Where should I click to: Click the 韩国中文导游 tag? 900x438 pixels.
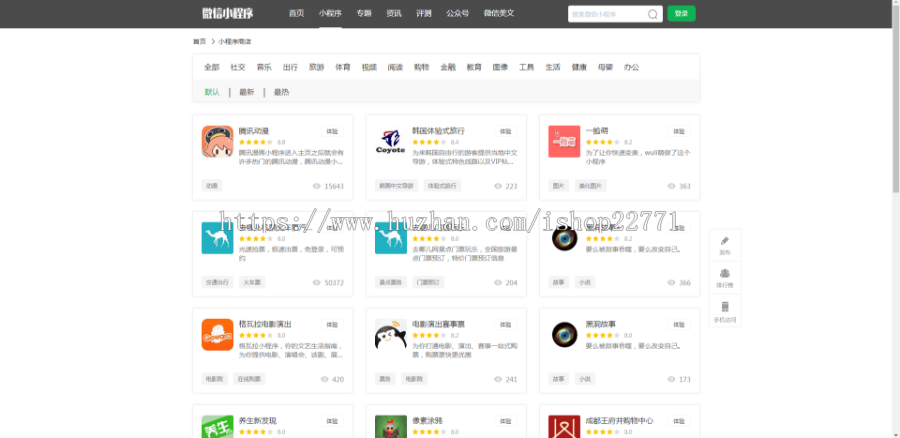tap(397, 186)
